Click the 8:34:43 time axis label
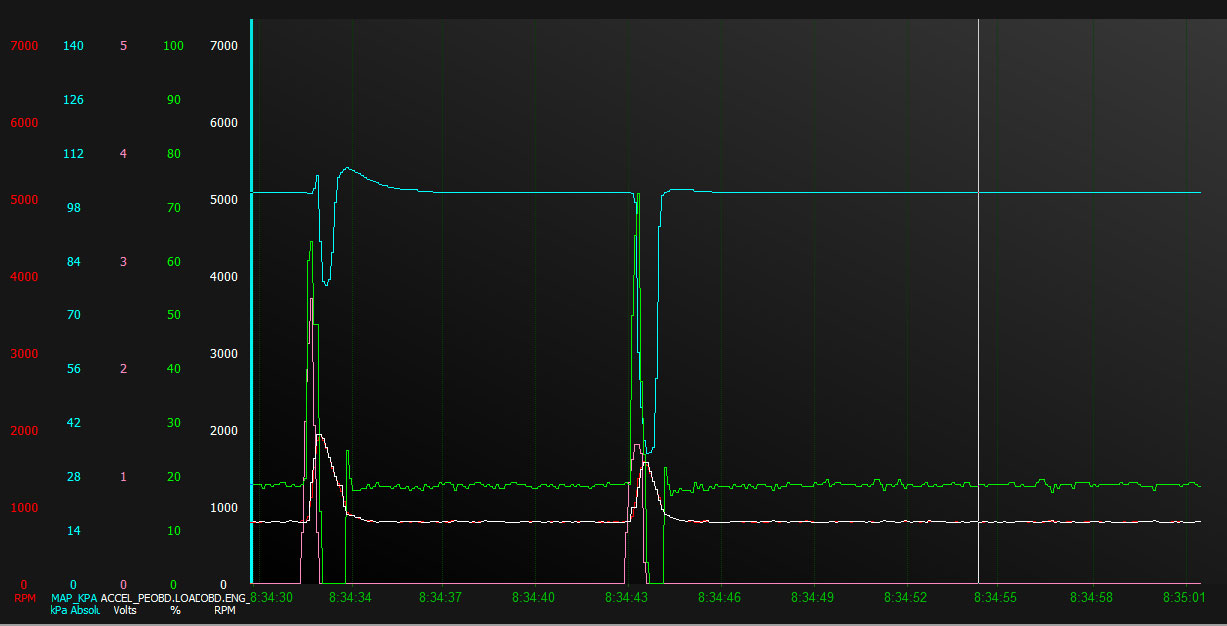Viewport: 1227px width, 626px height. click(x=627, y=597)
